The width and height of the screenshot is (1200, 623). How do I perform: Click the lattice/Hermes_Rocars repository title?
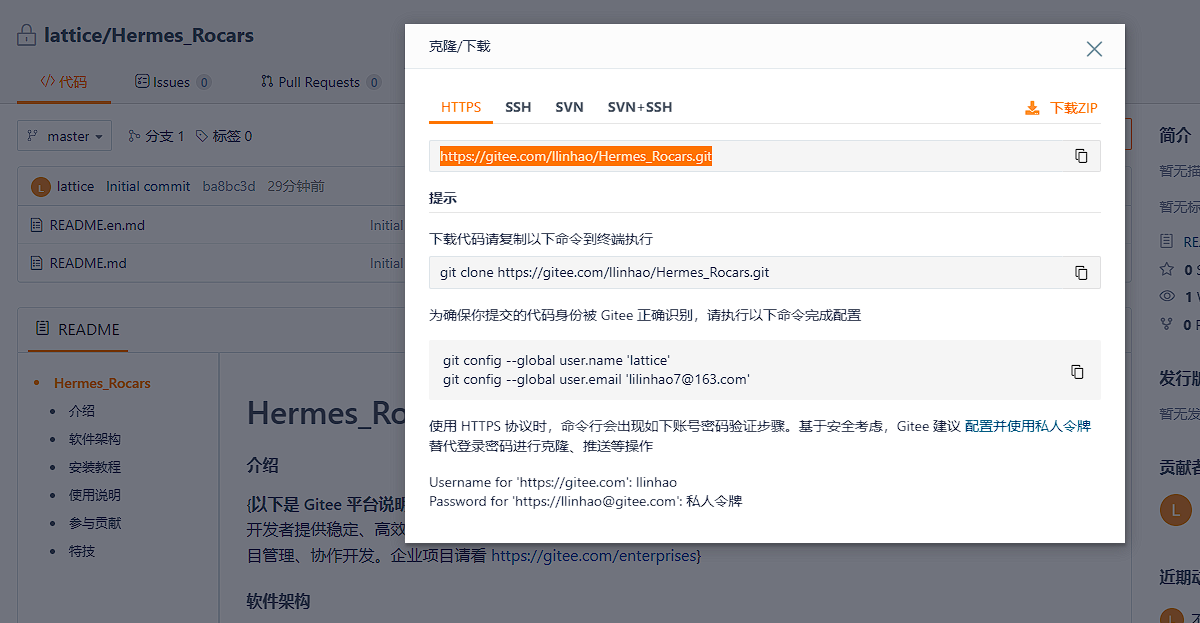pos(149,35)
